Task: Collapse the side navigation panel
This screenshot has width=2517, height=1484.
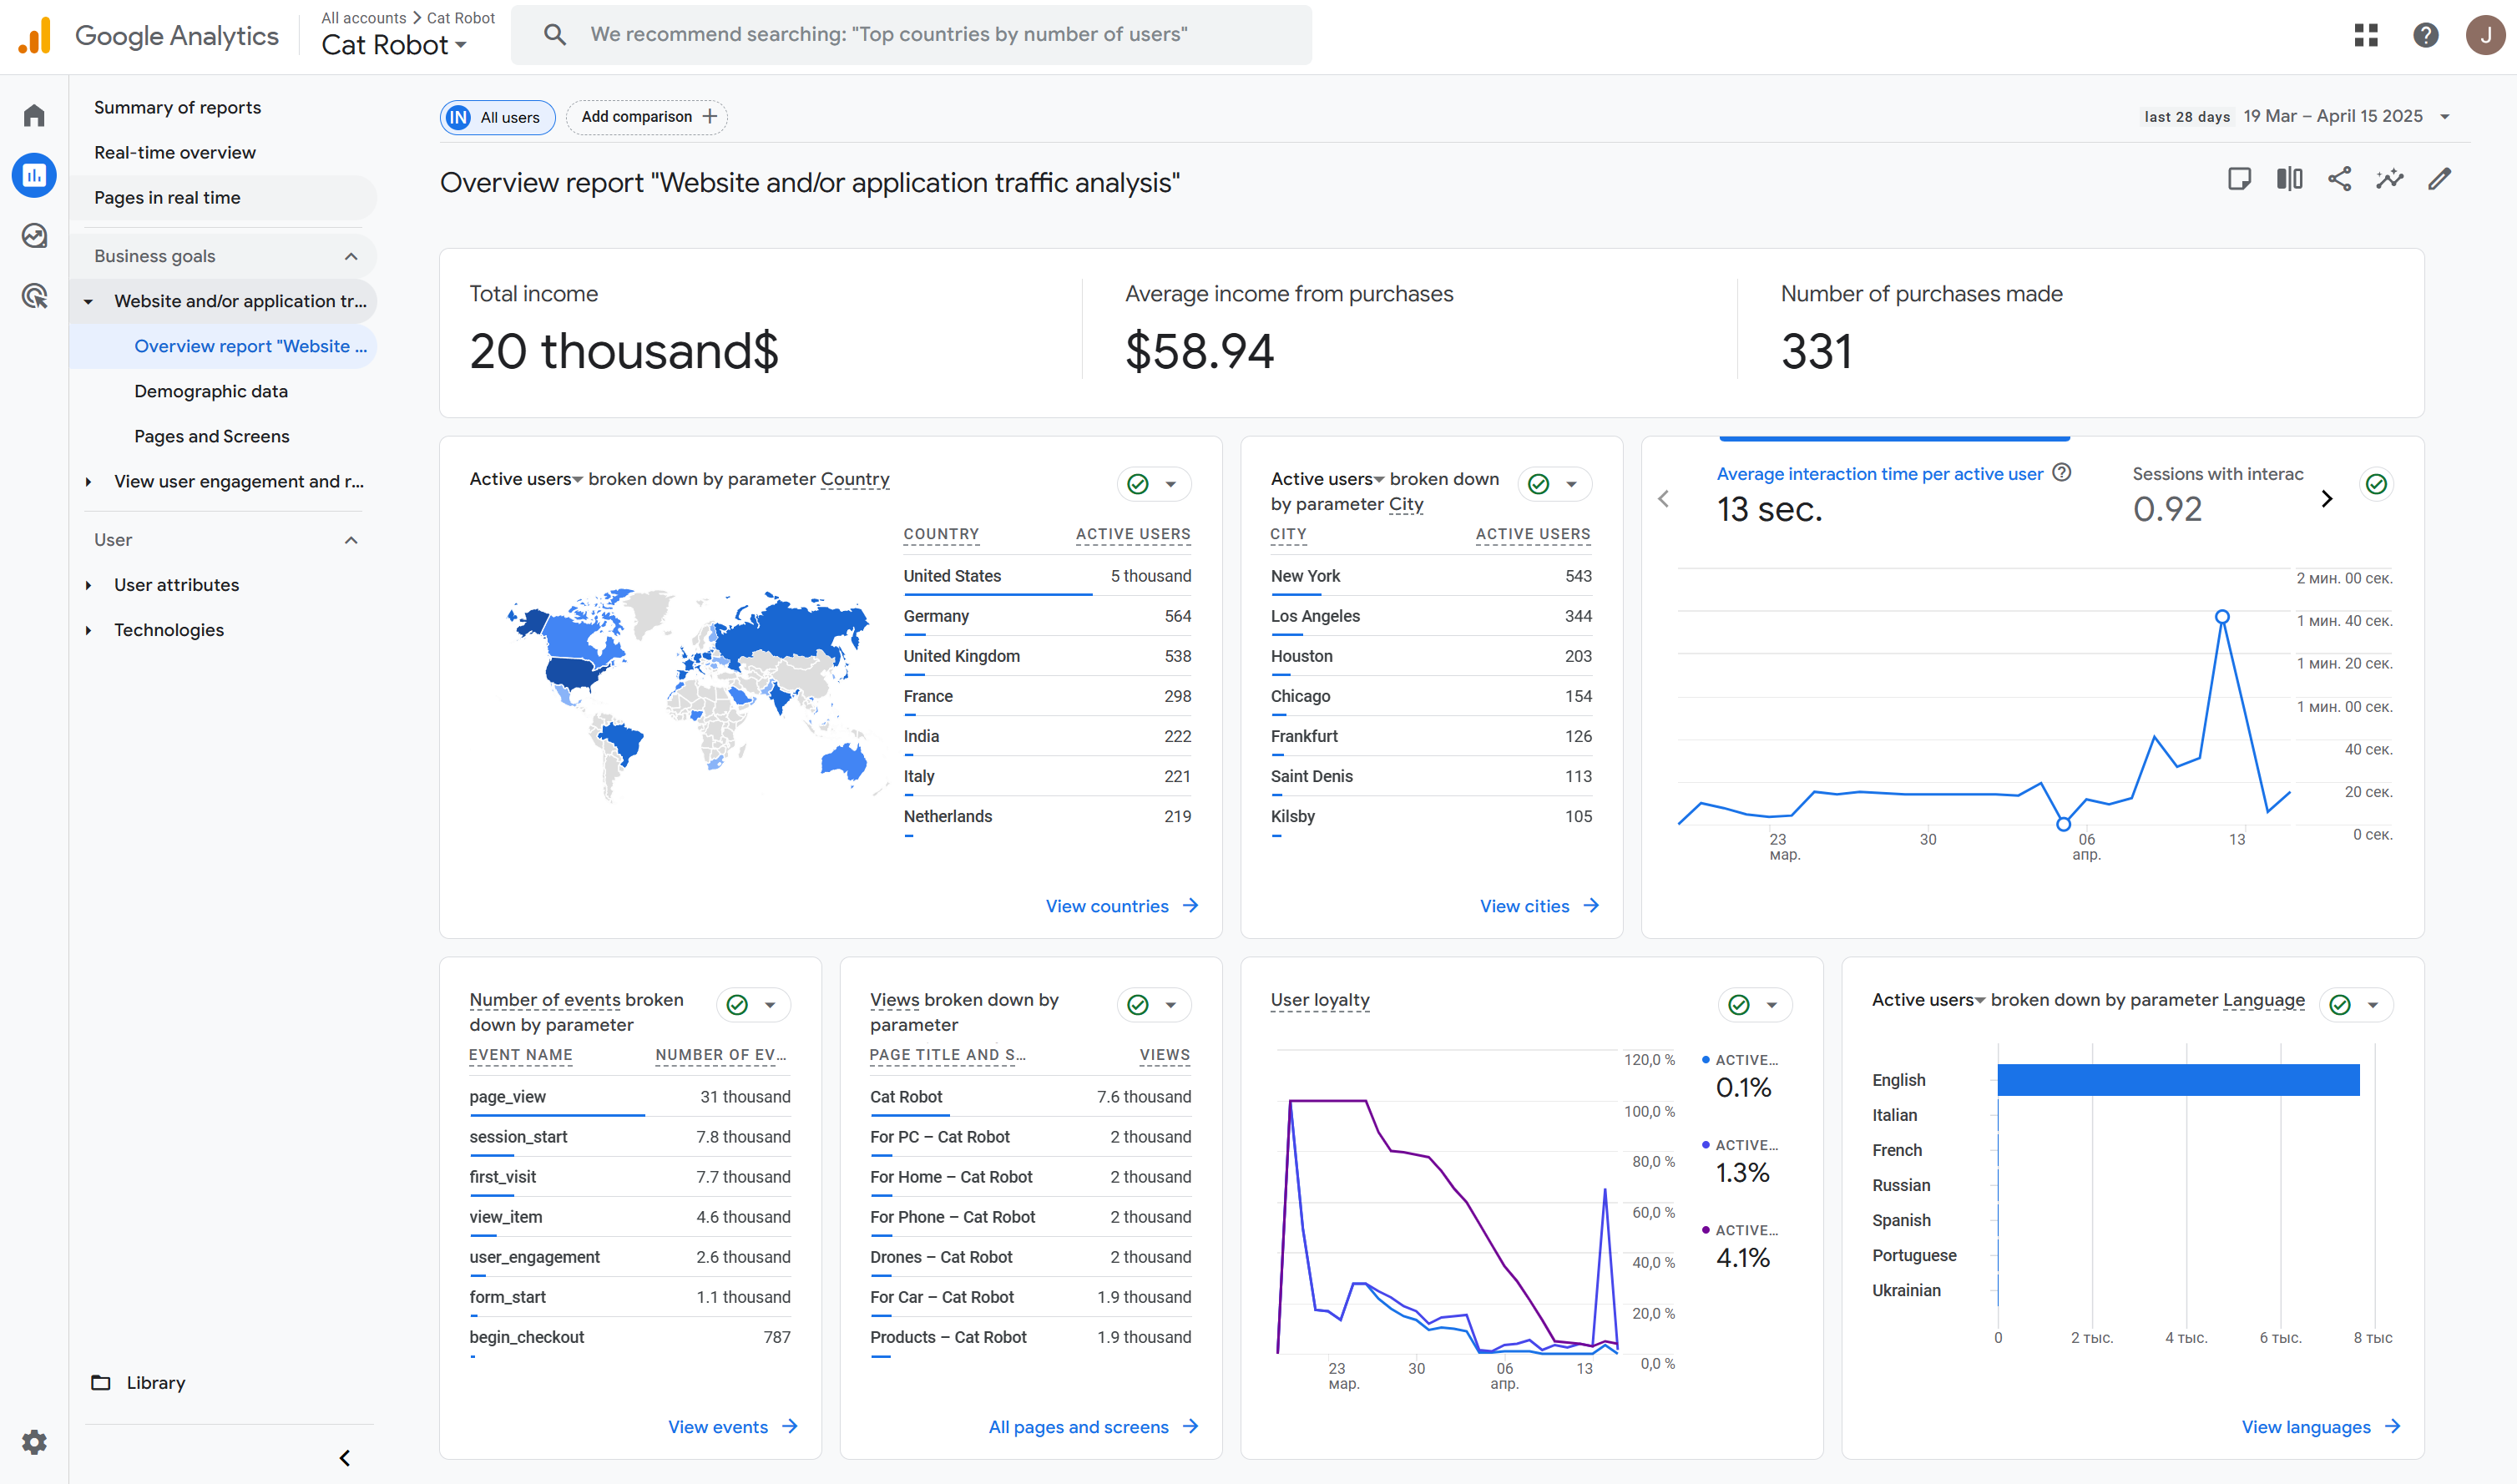Action: [344, 1458]
